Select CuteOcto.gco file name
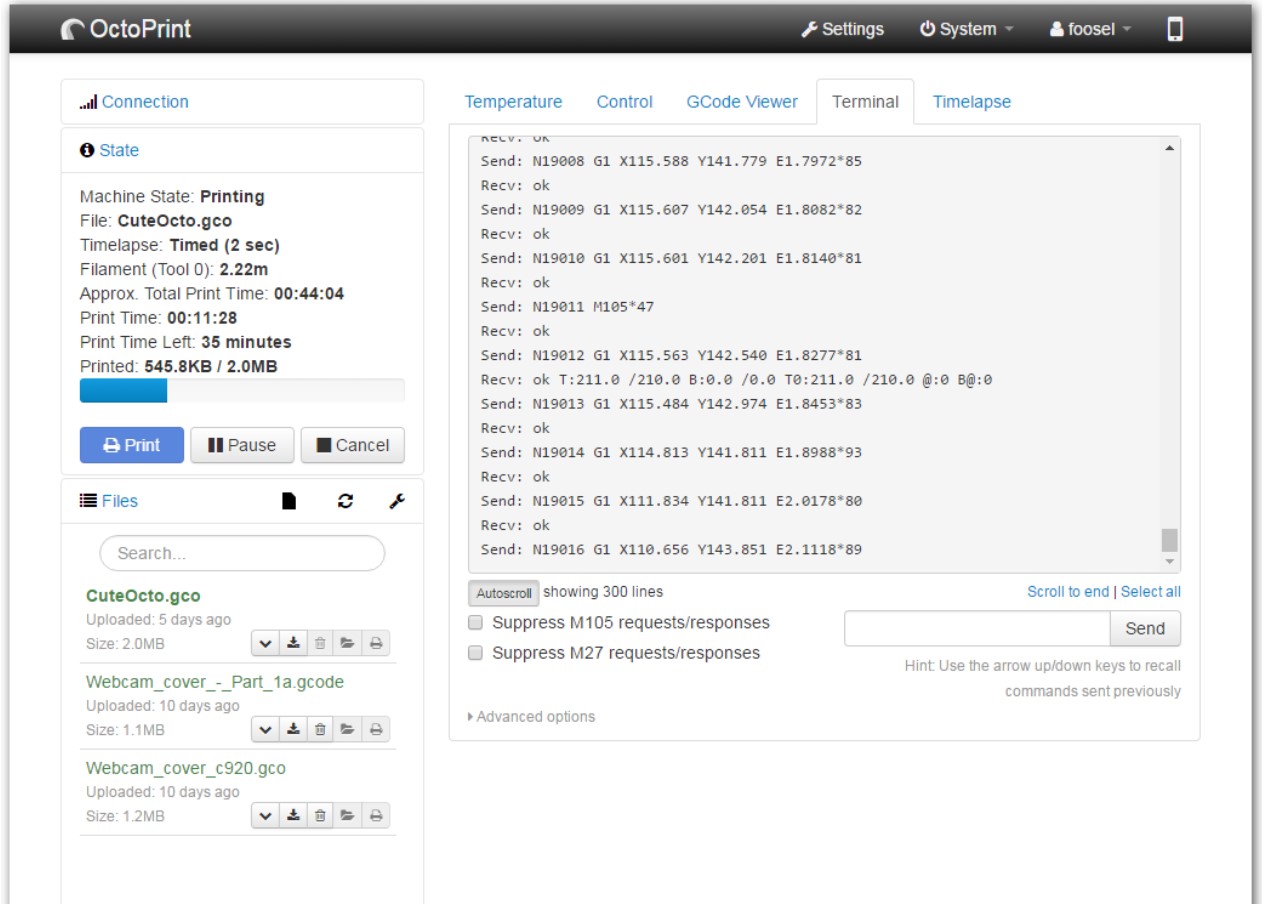Screen dimensions: 1262x904 pos(143,596)
